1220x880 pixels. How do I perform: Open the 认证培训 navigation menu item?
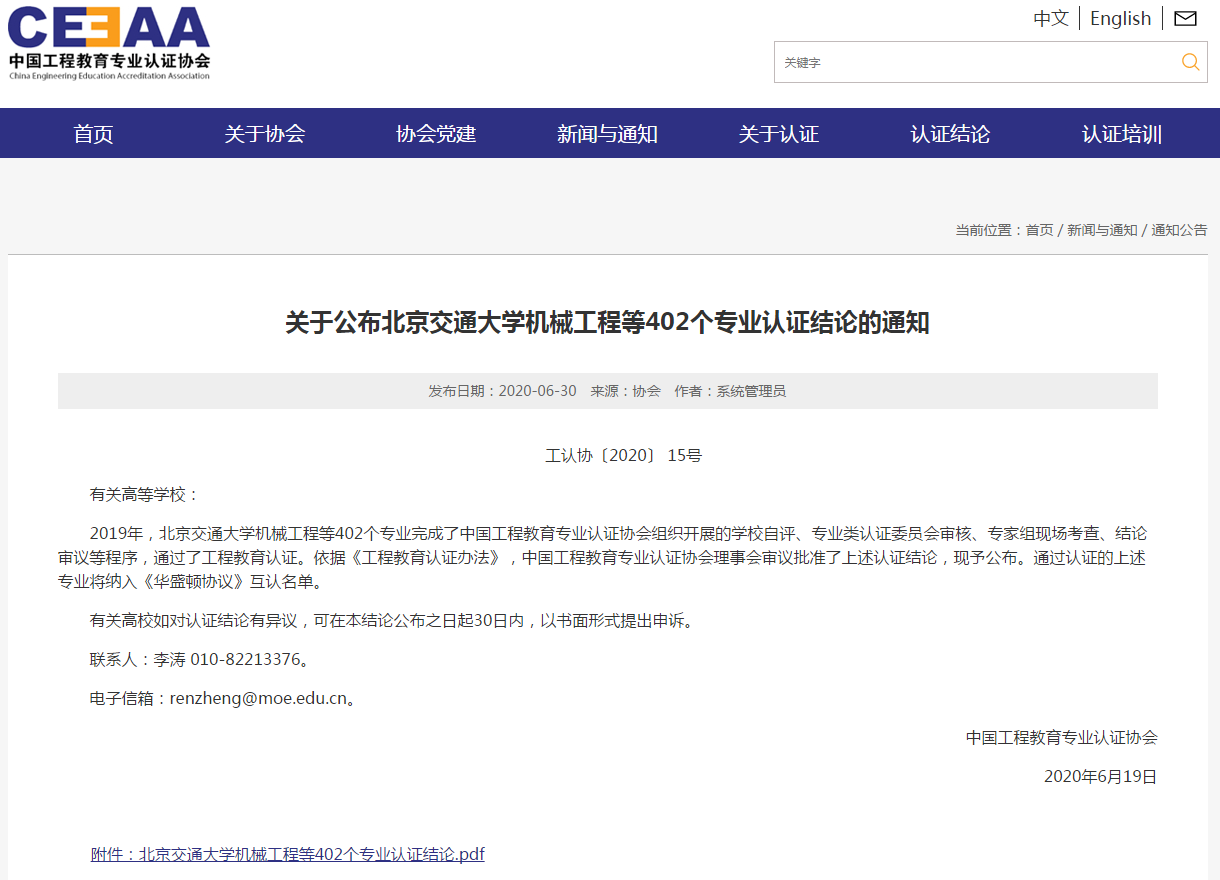click(x=1121, y=132)
